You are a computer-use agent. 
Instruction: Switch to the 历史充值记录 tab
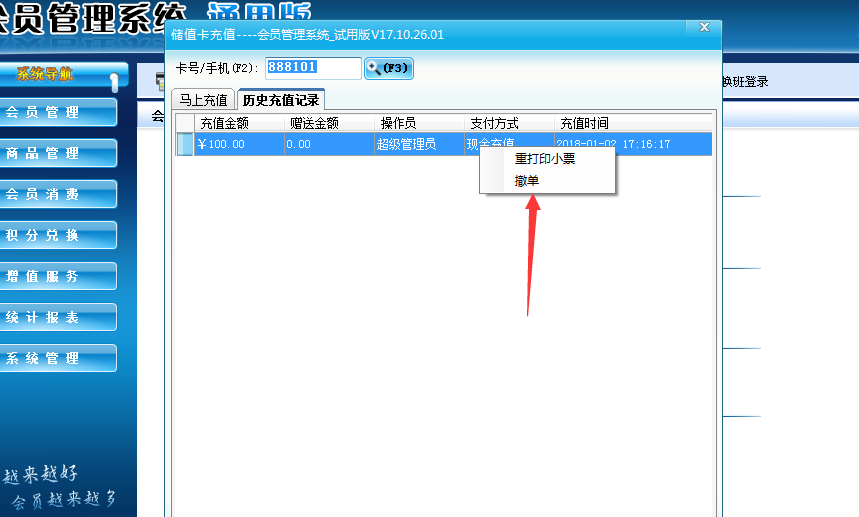(281, 100)
